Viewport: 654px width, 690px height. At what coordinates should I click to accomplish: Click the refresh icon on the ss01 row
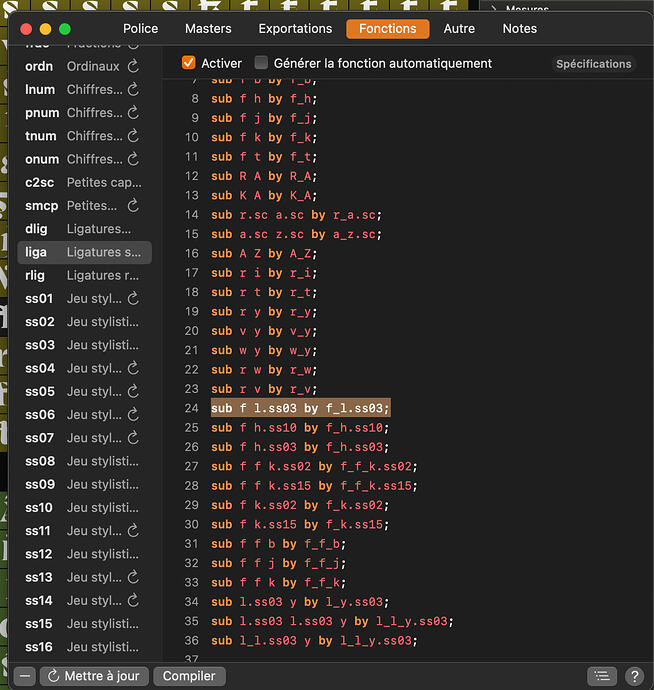coord(134,299)
